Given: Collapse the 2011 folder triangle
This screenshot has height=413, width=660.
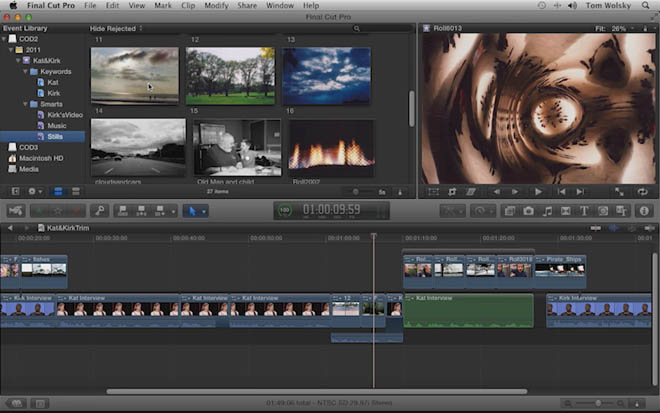Looking at the screenshot, I should pyautogui.click(x=11, y=50).
